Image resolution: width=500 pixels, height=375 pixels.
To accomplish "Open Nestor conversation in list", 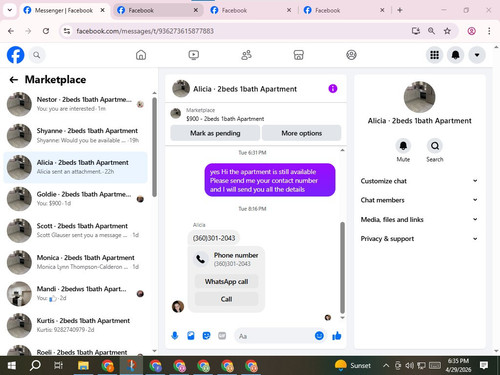I will coord(76,104).
